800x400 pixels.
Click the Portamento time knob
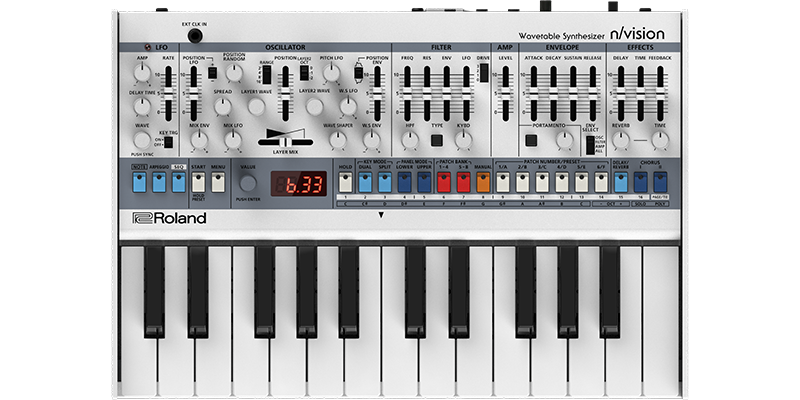pyautogui.click(x=564, y=140)
